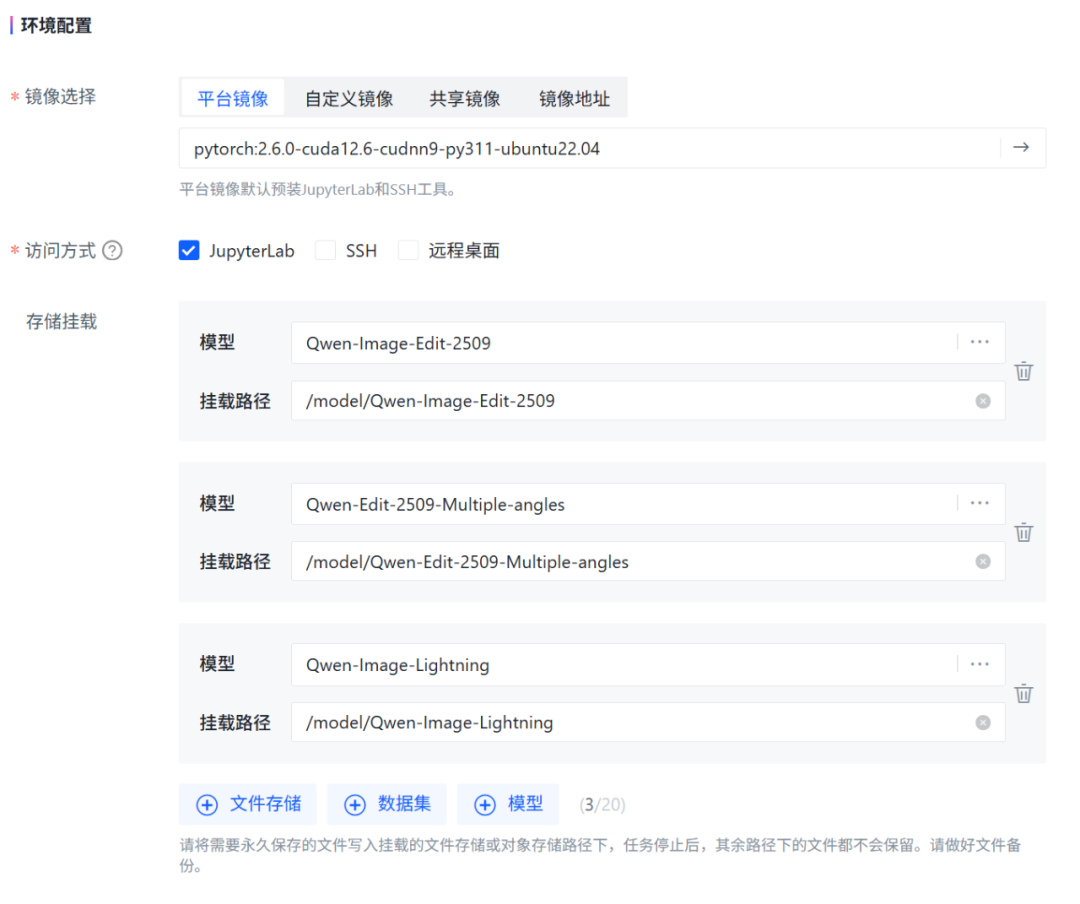
Task: Add a 数据集 mount
Action: (x=386, y=804)
